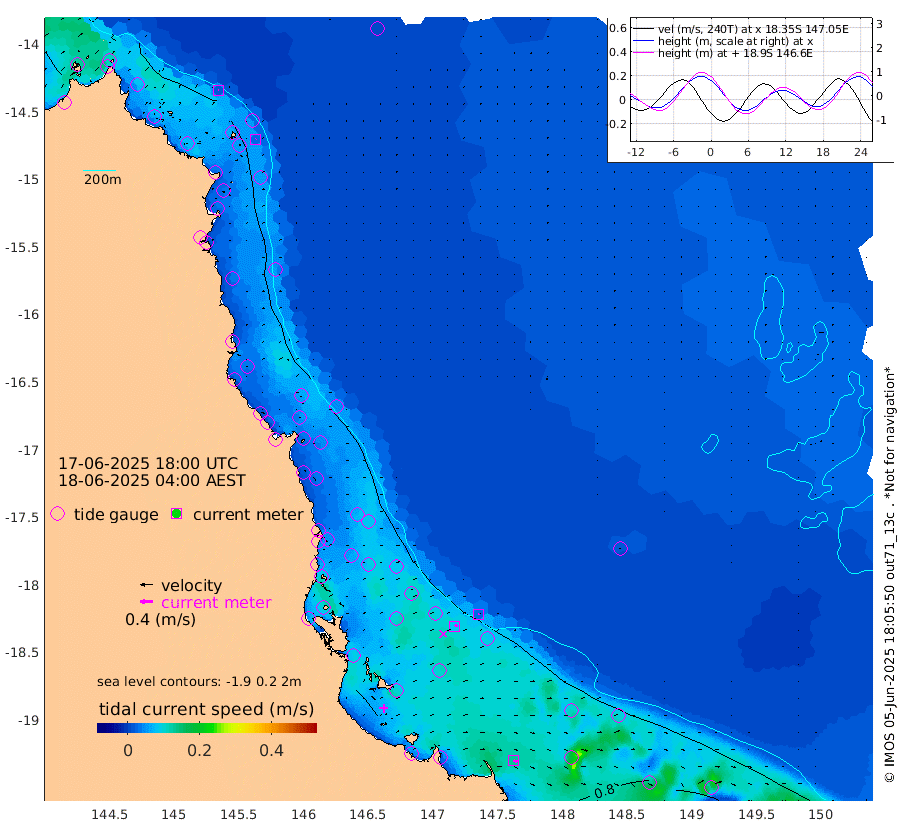This screenshot has width=900, height=834.
Task: Click the green 'current meter' legend label
Action: (x=248, y=514)
